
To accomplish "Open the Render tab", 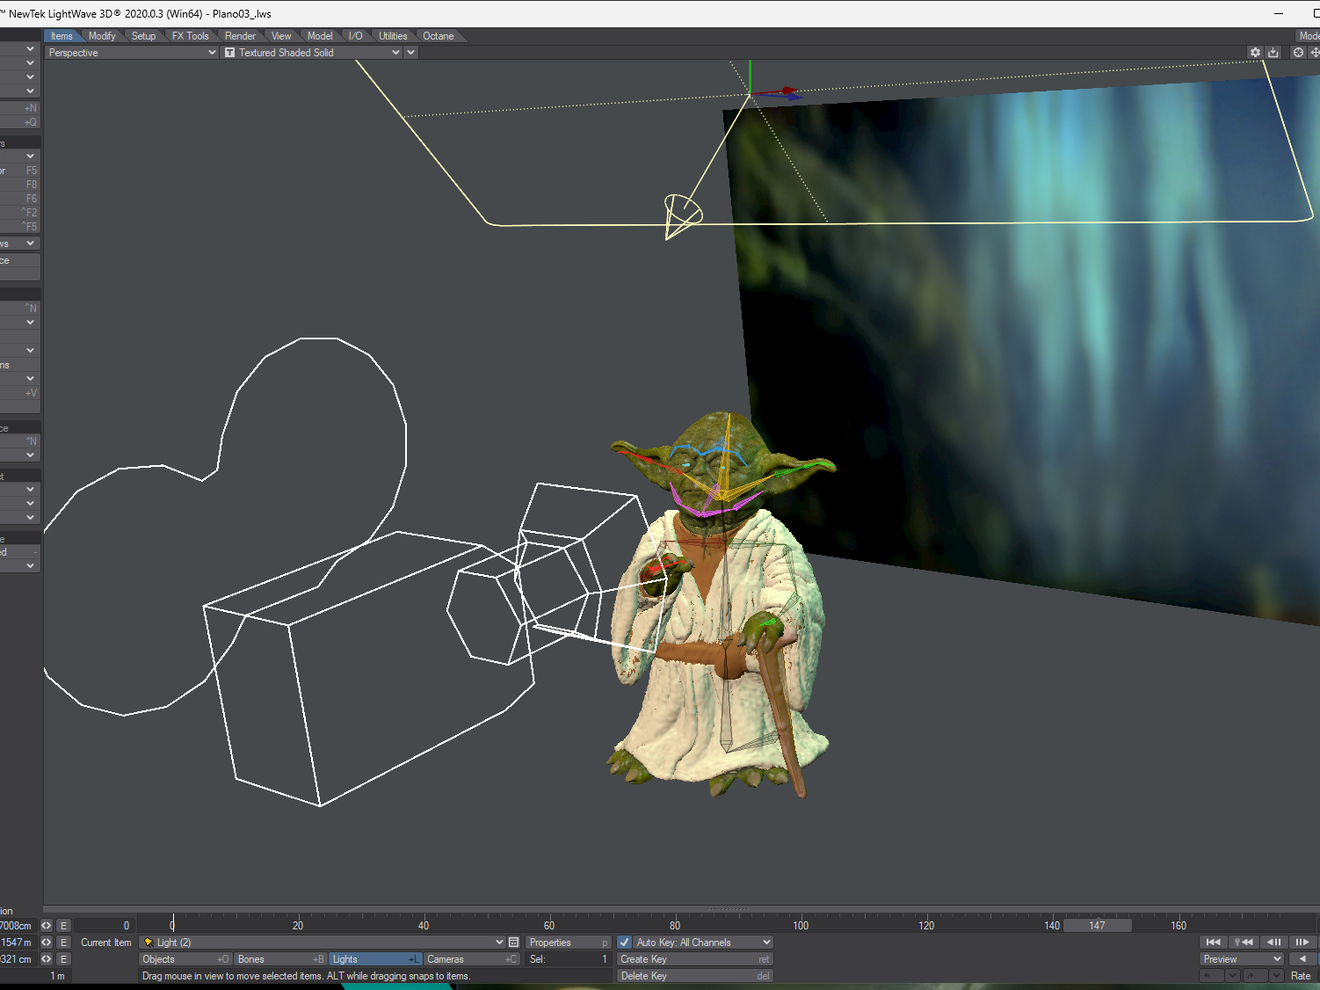I will [x=240, y=36].
